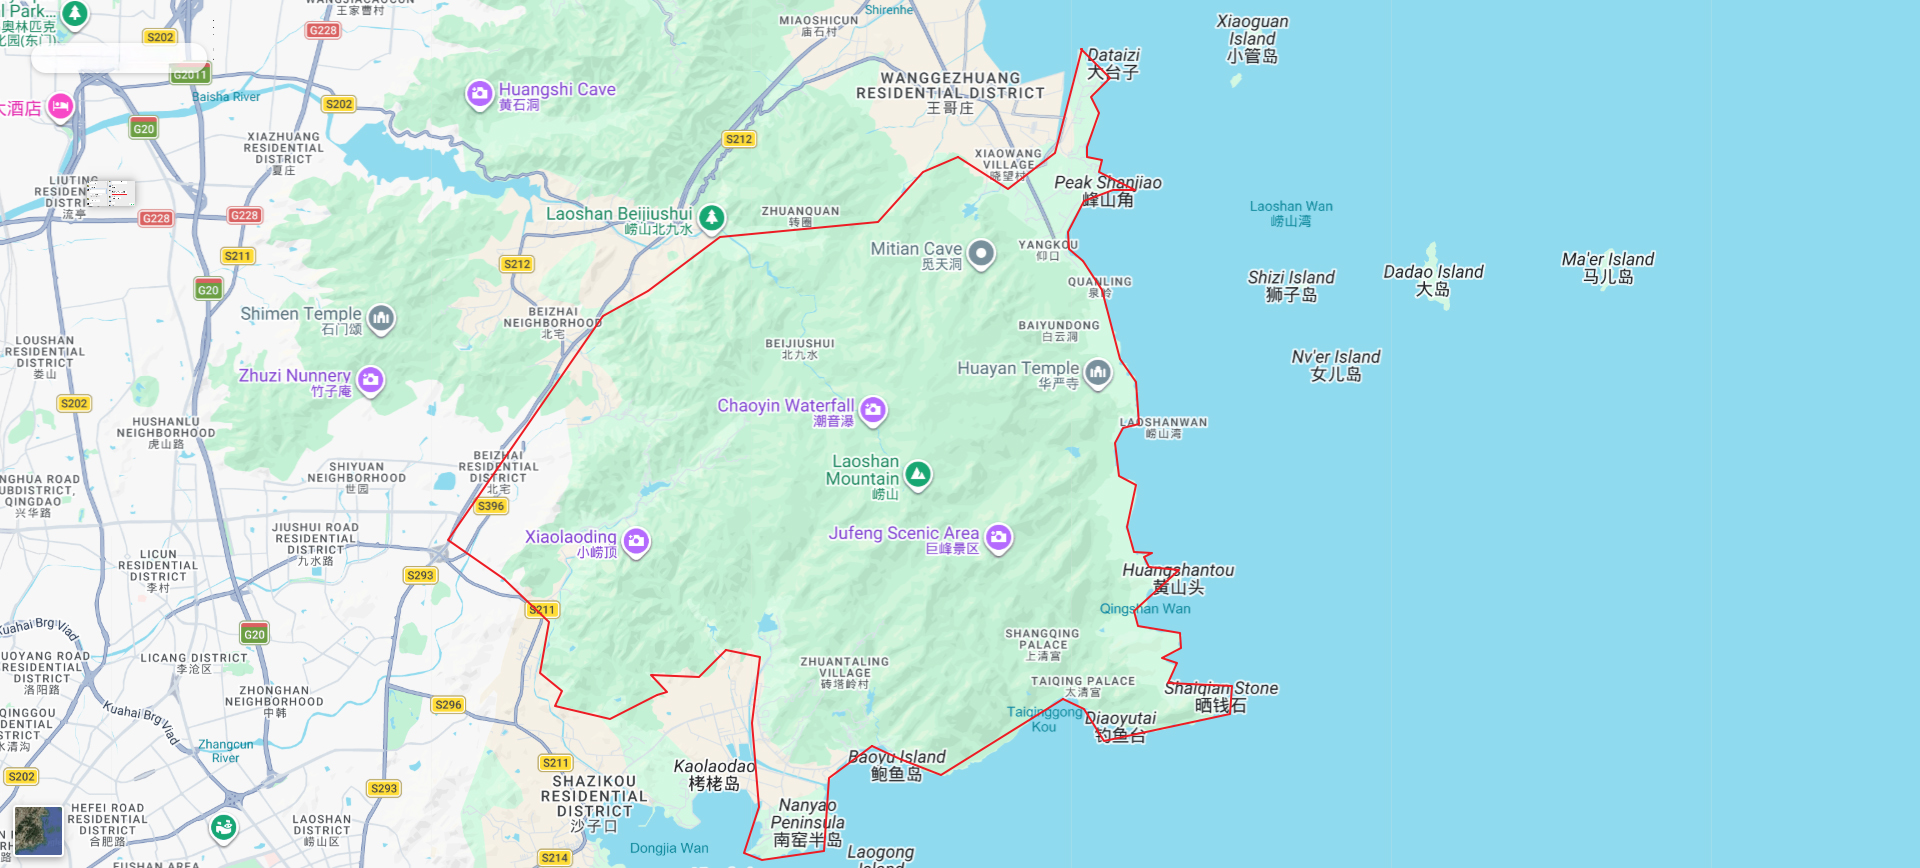Select the Miaoshicun label
Viewport: 1920px width, 868px height.
click(x=819, y=26)
